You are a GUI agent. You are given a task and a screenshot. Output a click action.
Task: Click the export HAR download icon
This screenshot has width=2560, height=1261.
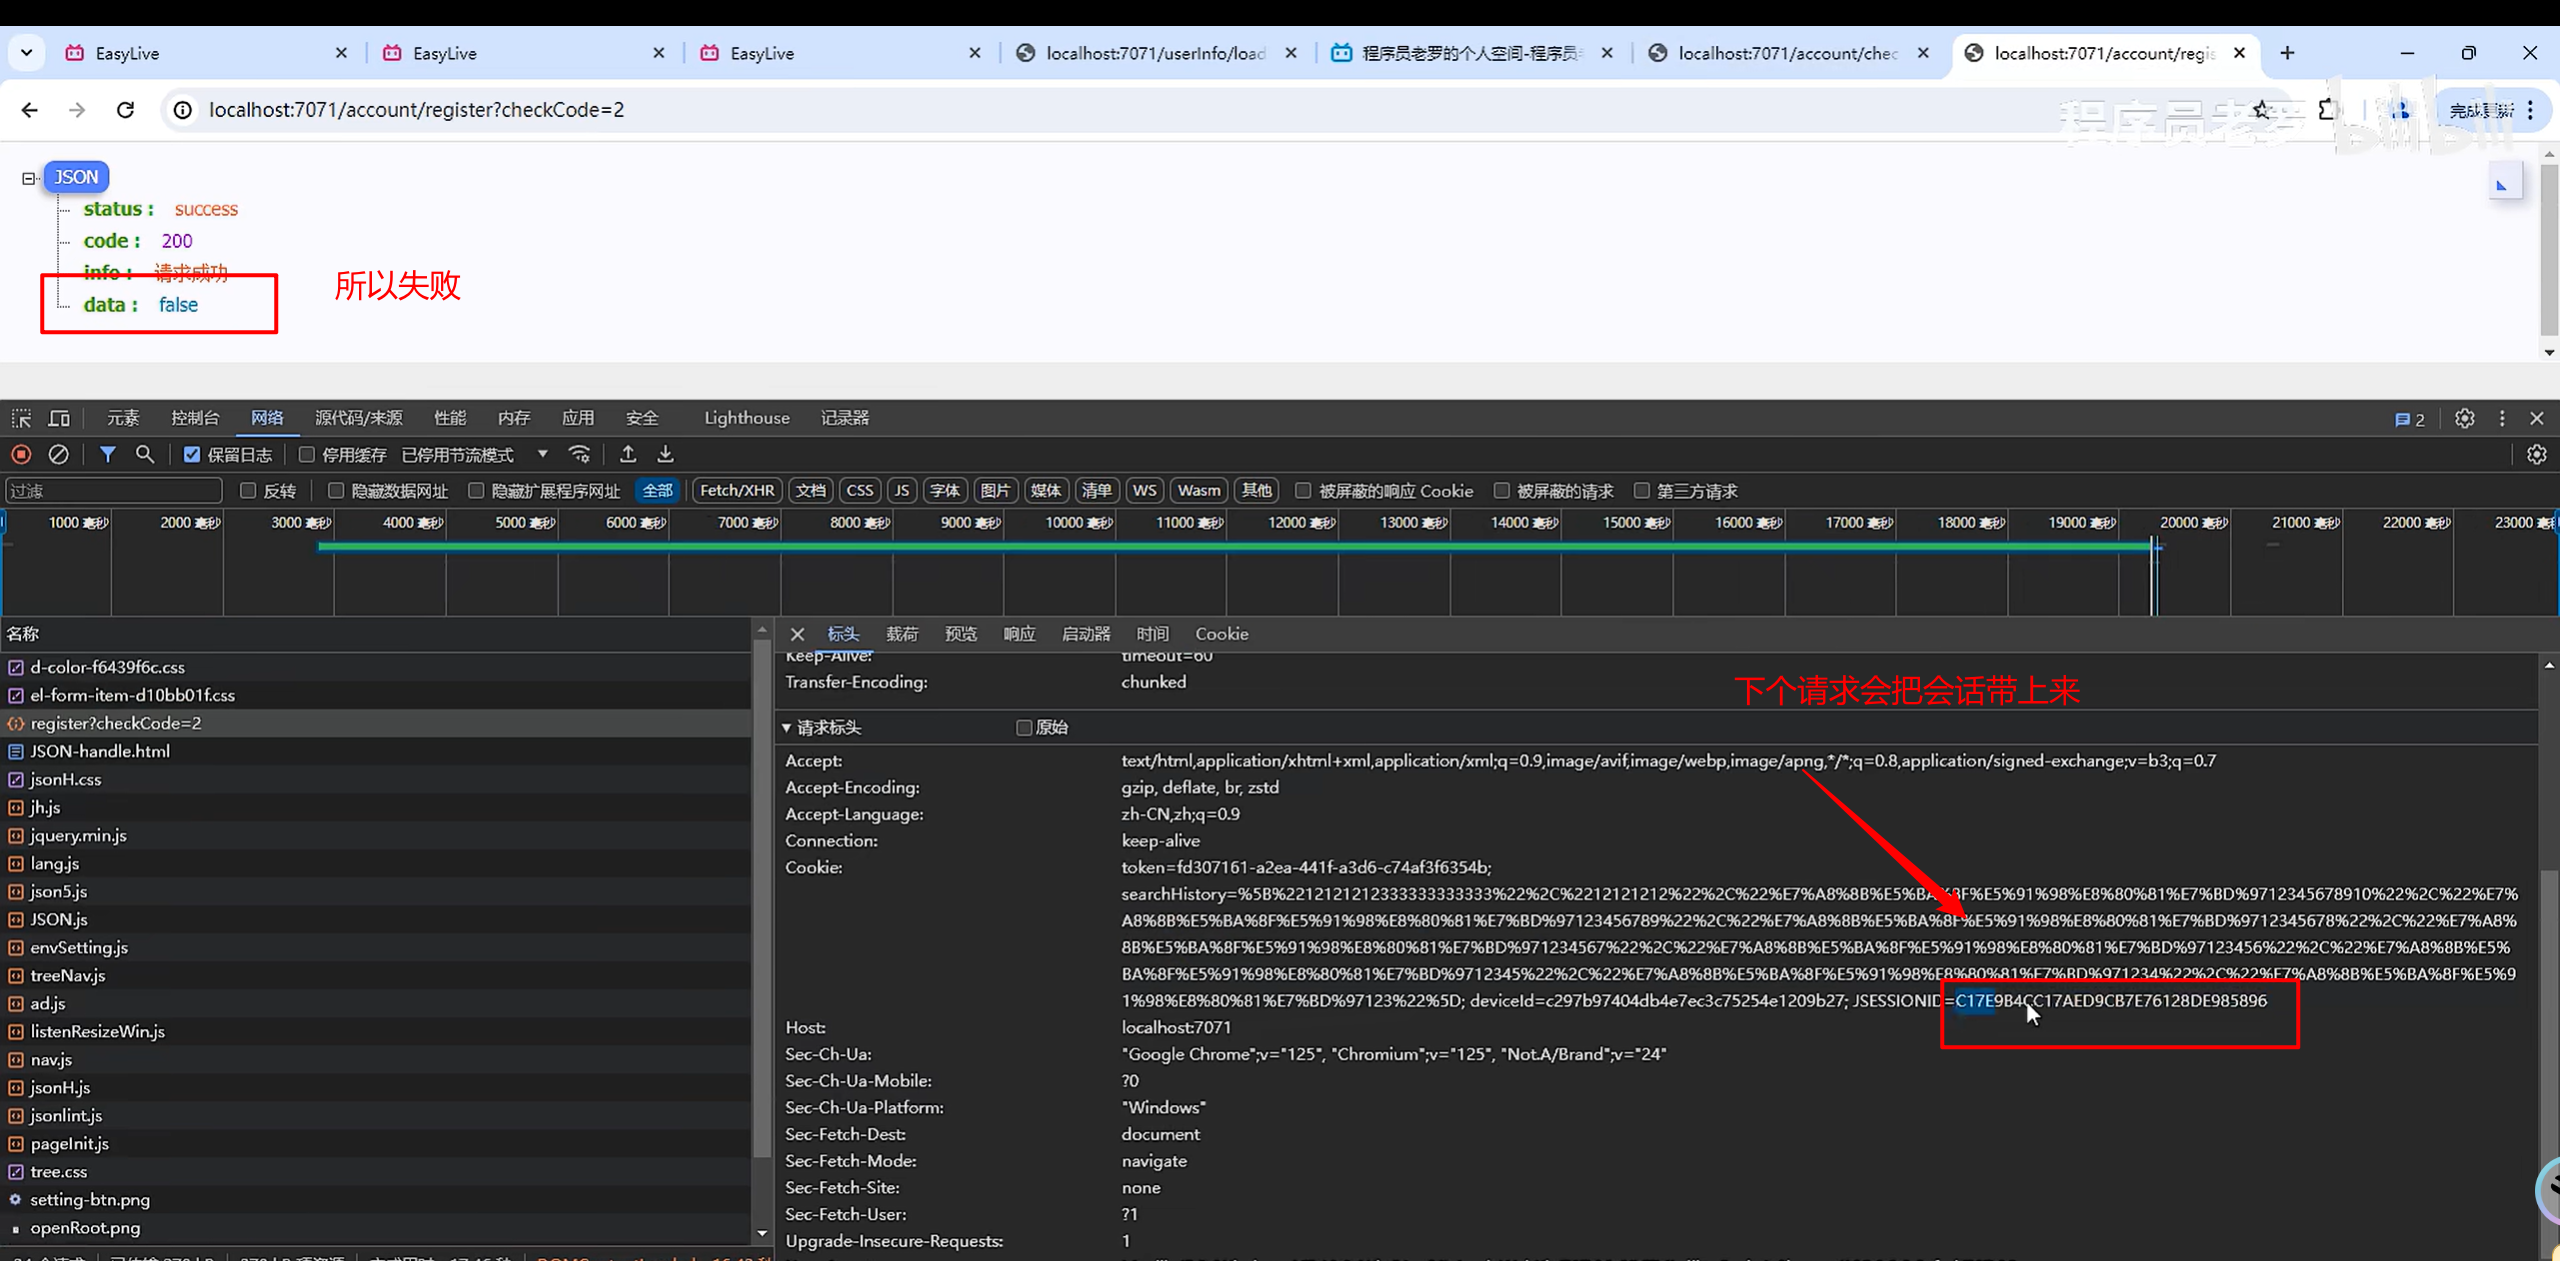[x=666, y=455]
